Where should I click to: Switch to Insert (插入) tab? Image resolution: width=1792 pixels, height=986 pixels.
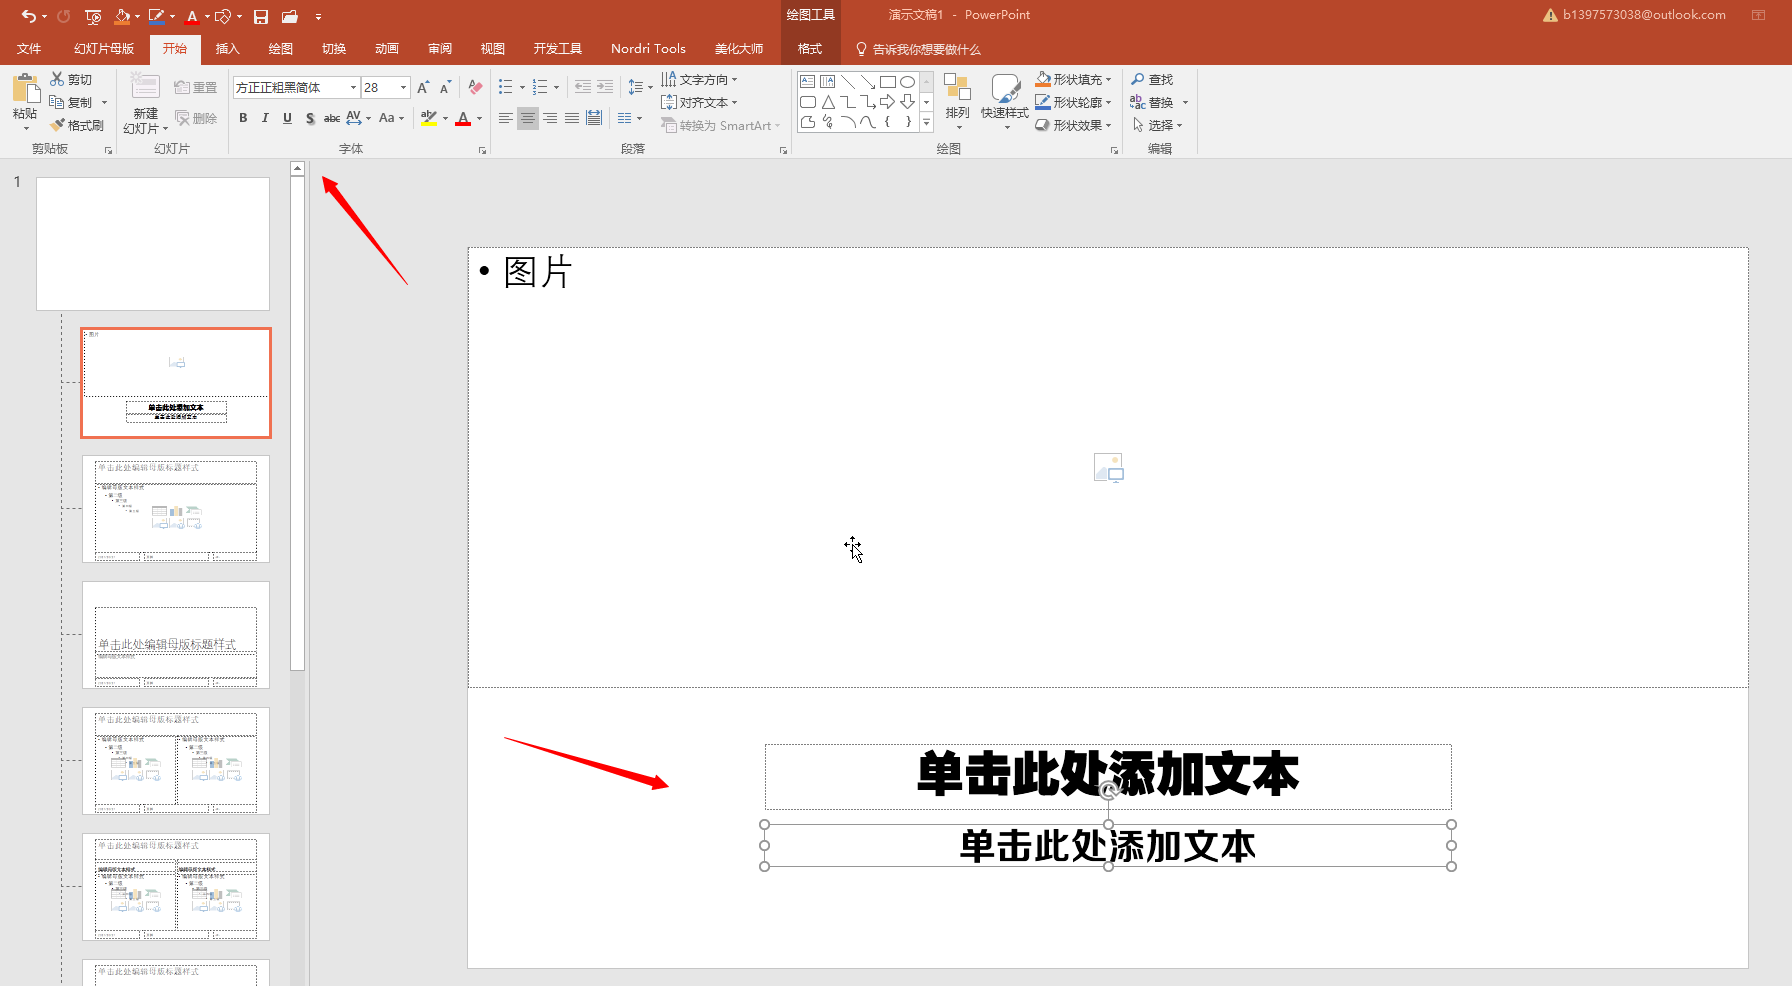tap(228, 48)
